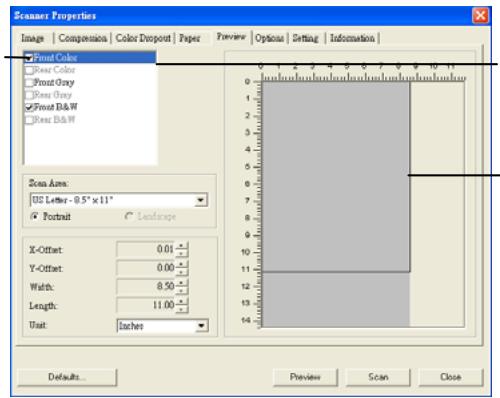Image resolution: width=500 pixels, height=398 pixels.
Task: Open the Options tab
Action: click(x=269, y=38)
